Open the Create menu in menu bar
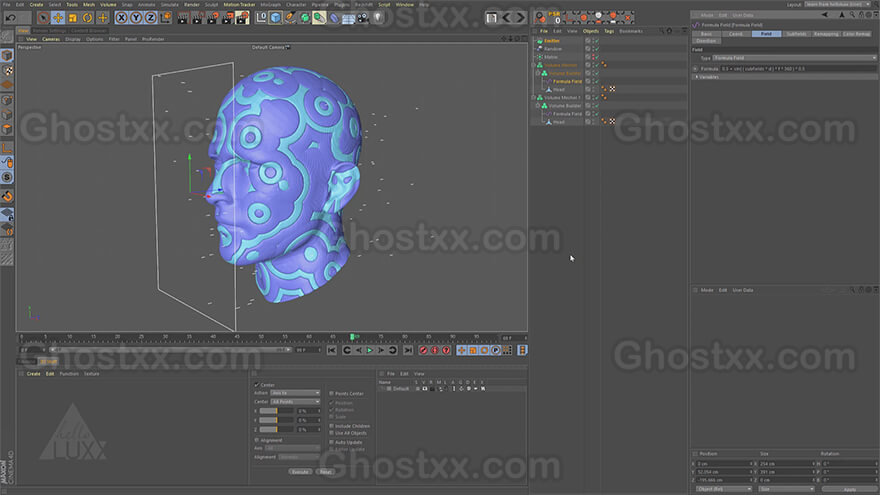880x495 pixels. coord(36,4)
